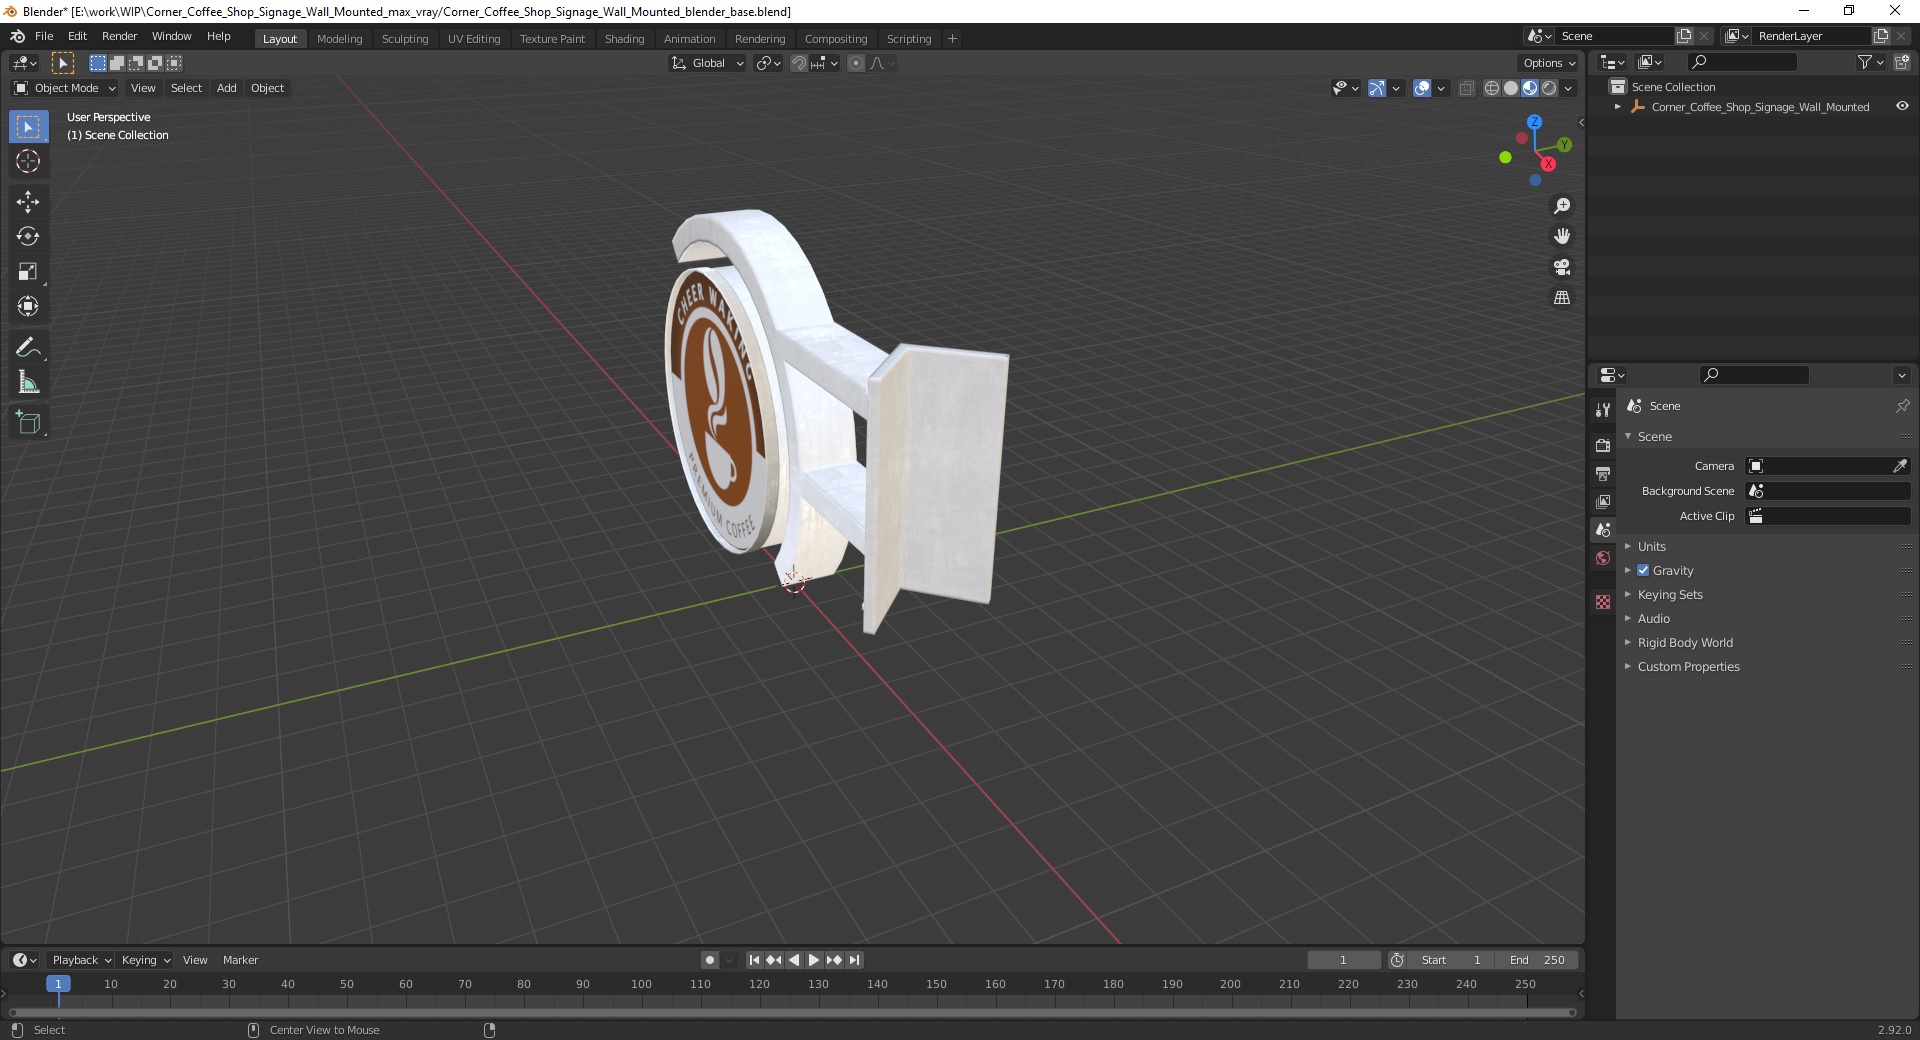Select the Cursor tool in the toolbar
This screenshot has height=1040, width=1920.
tap(28, 161)
